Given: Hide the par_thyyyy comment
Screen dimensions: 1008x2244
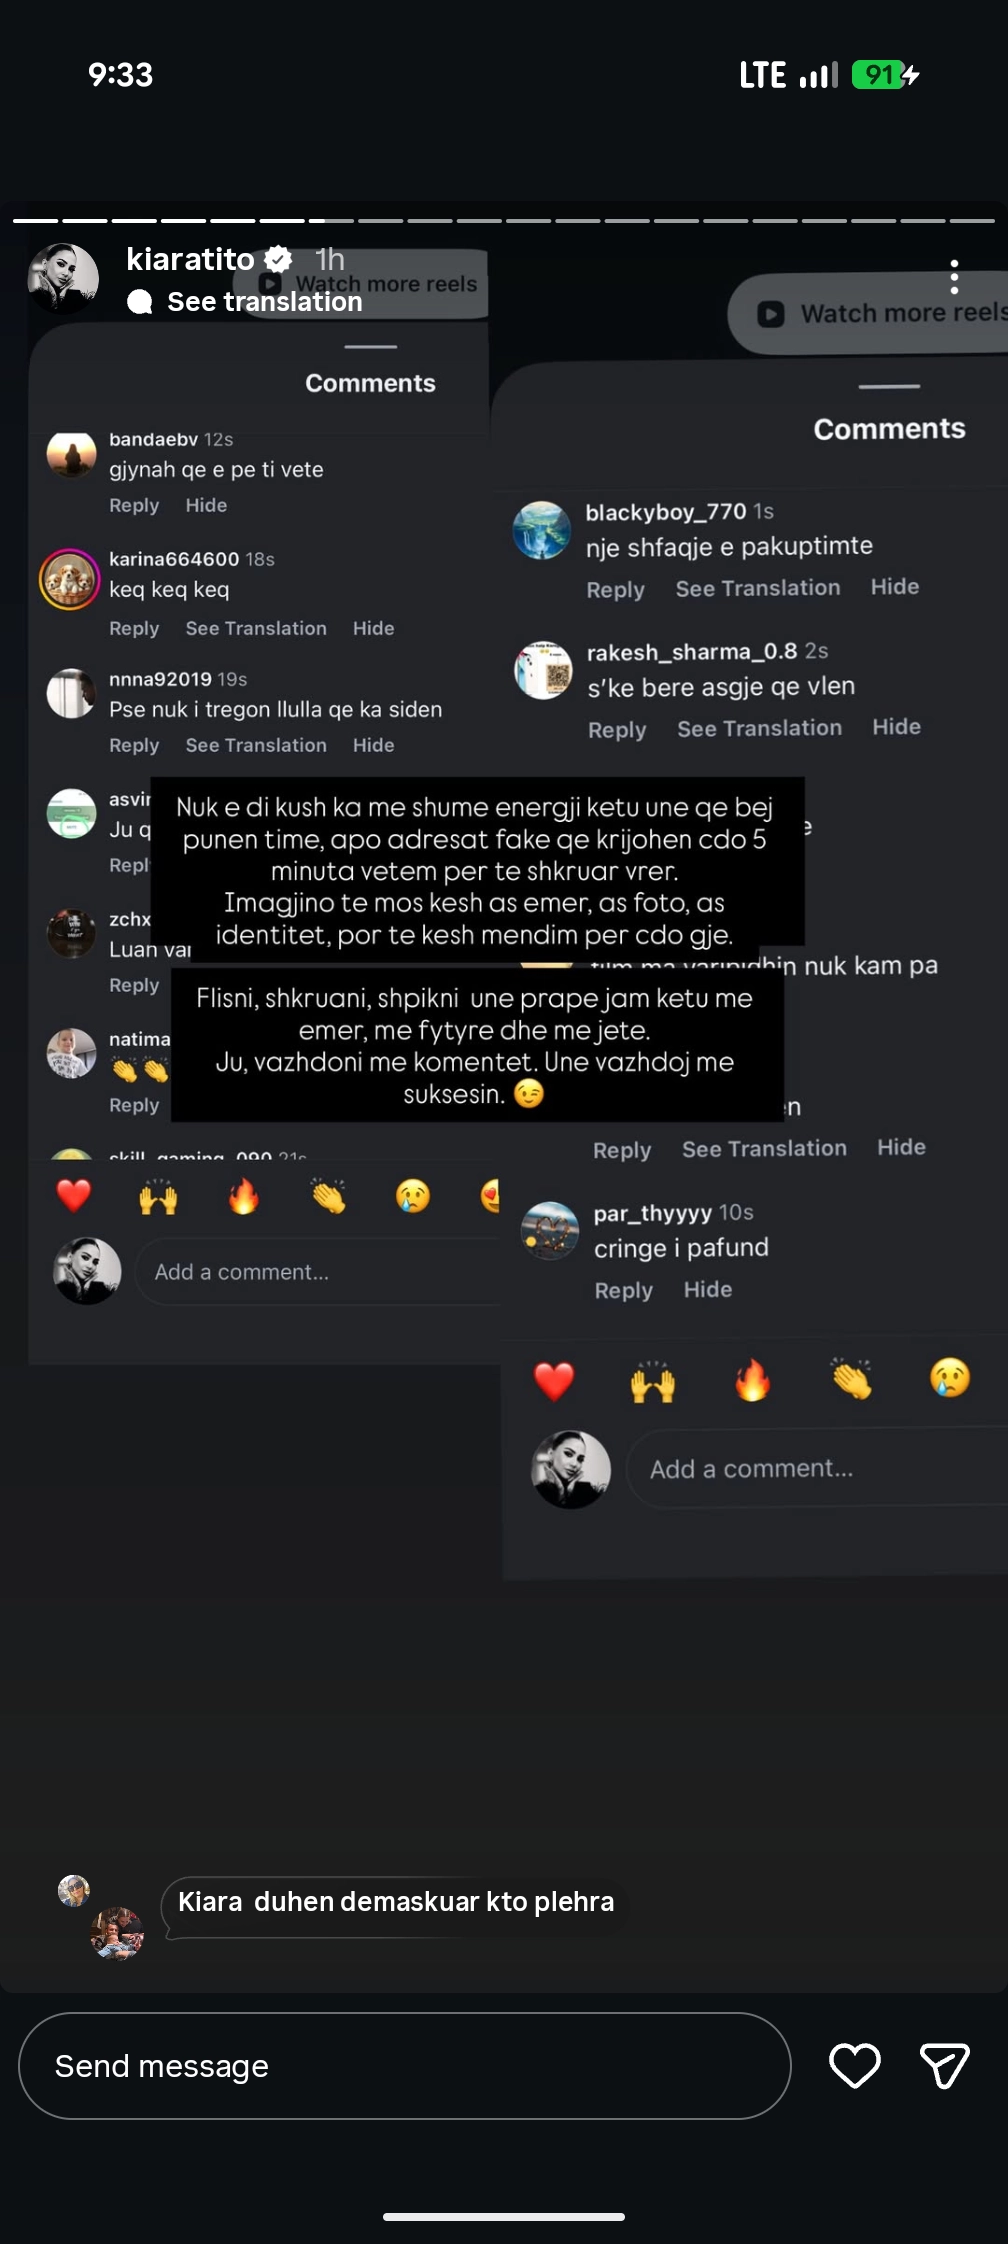Looking at the screenshot, I should coord(708,1290).
